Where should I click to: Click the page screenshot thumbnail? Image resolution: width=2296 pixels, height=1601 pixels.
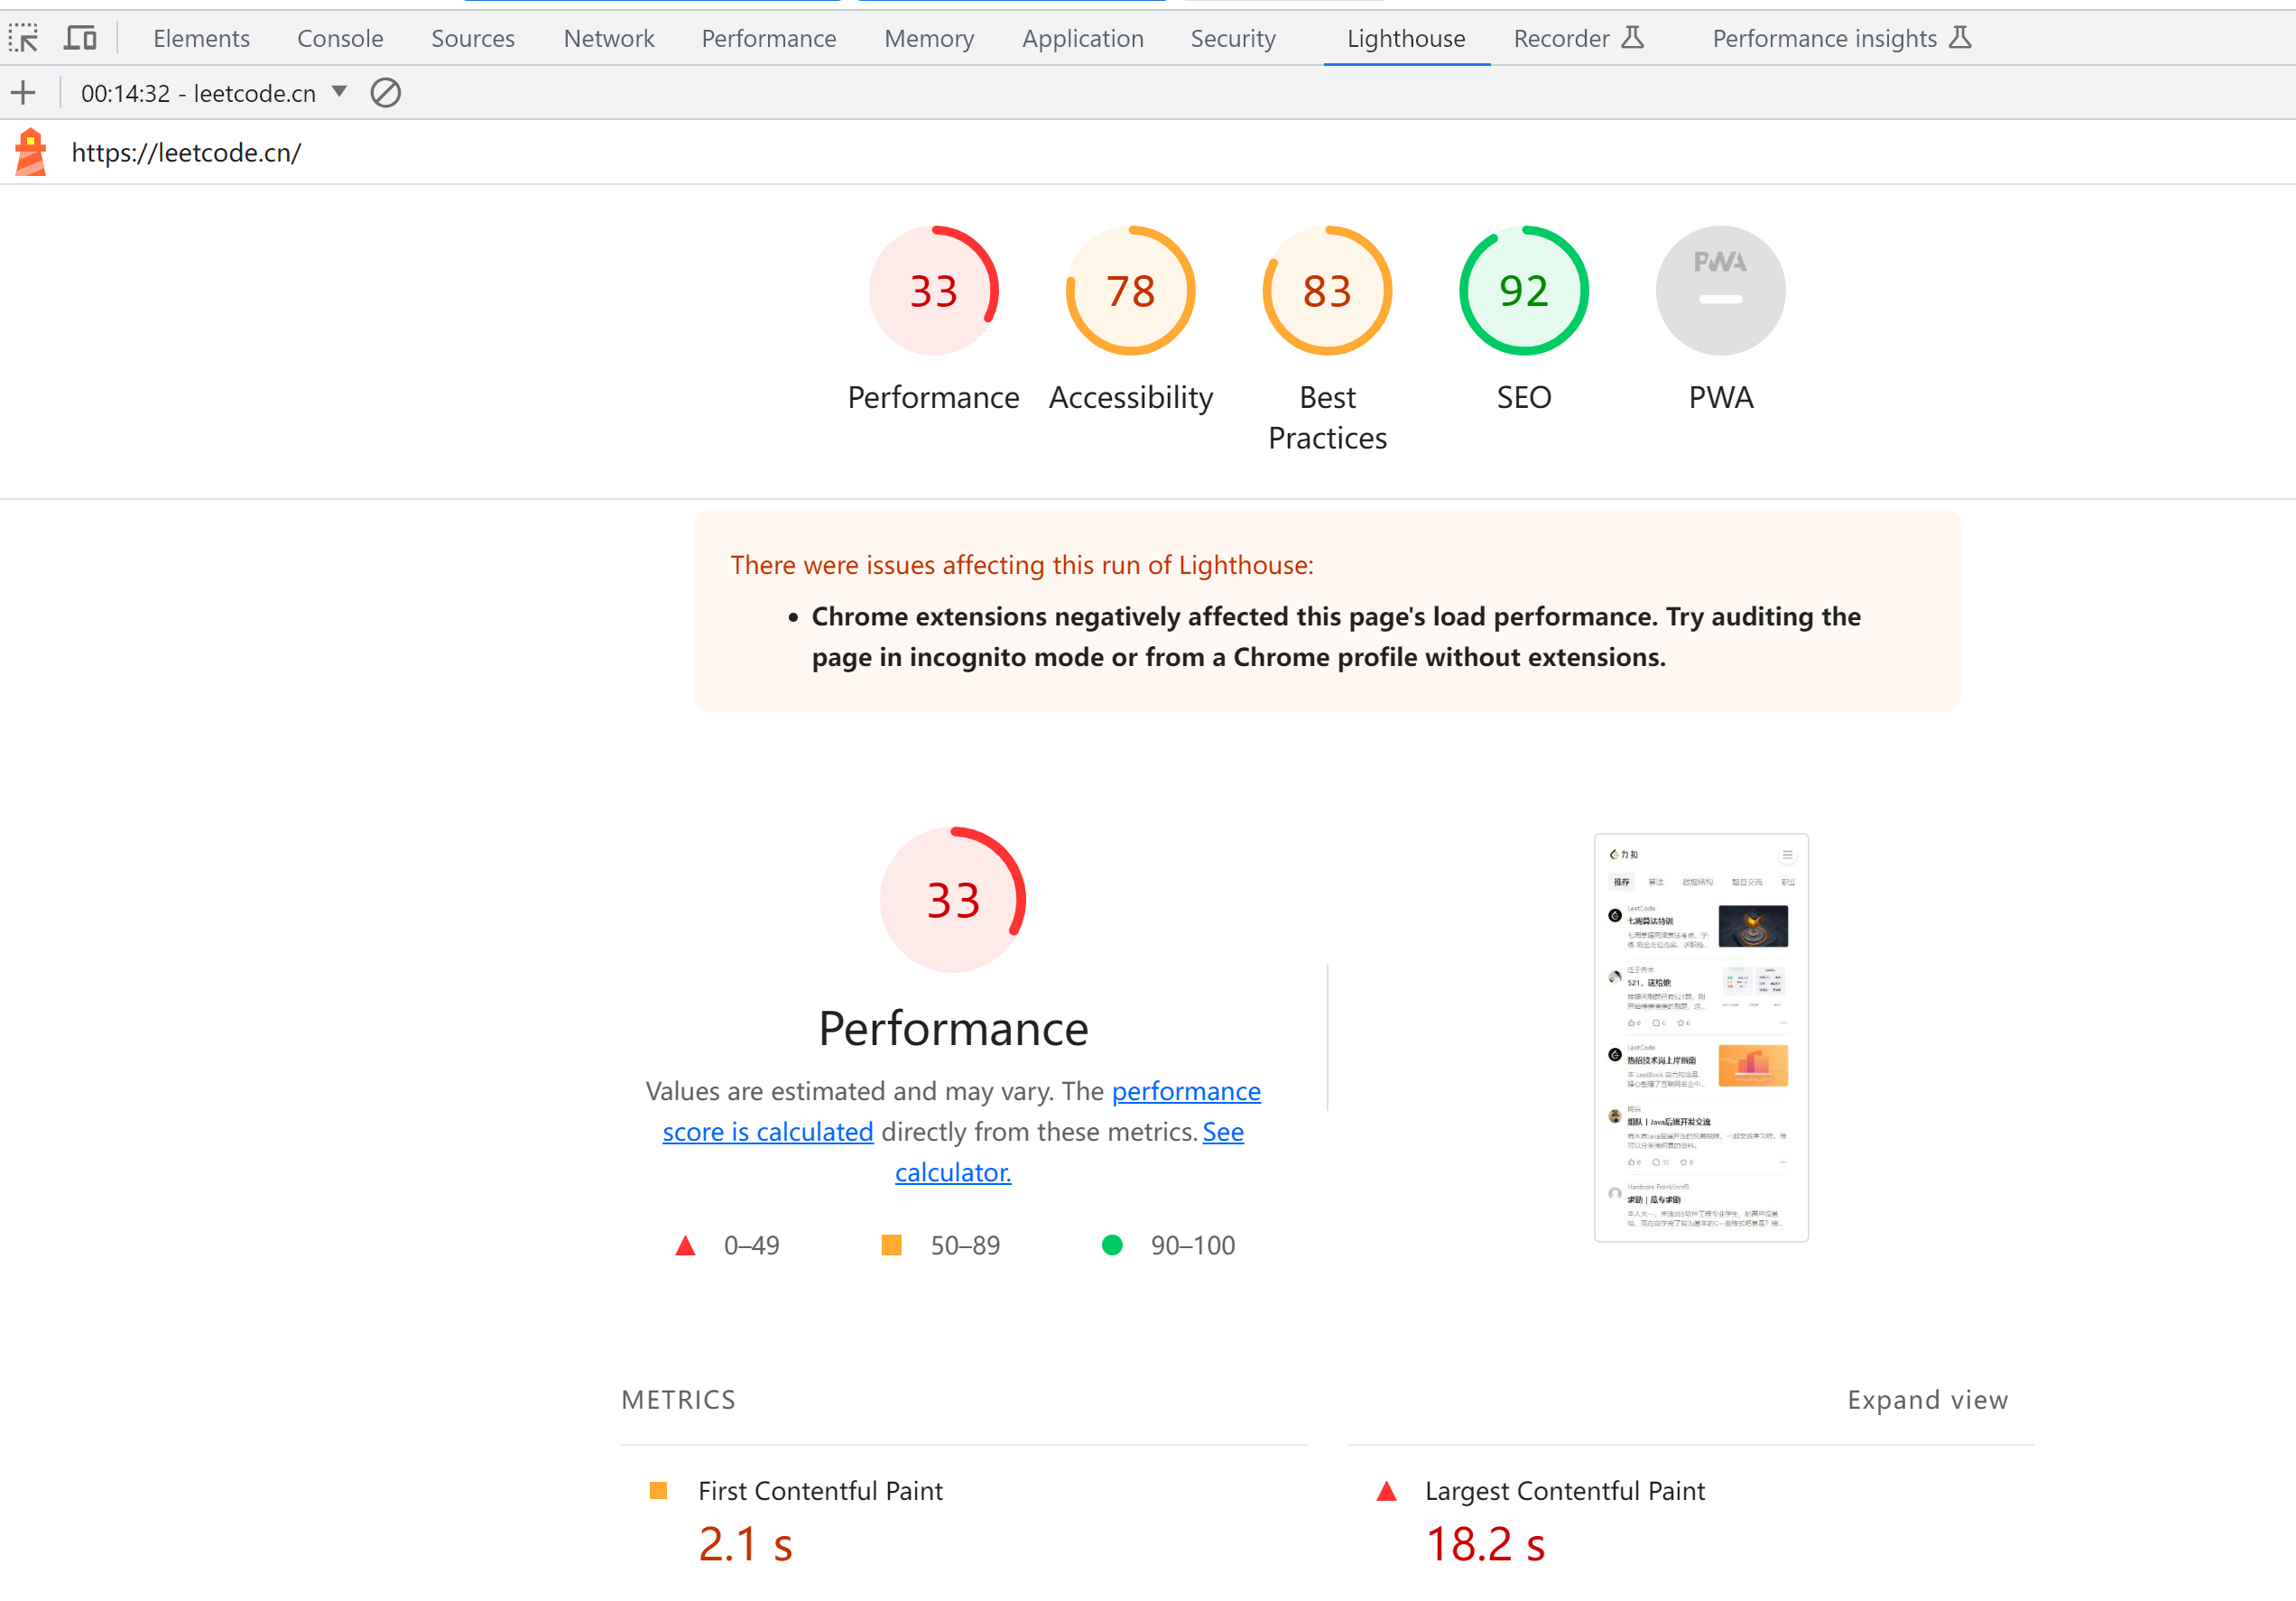[1700, 1038]
